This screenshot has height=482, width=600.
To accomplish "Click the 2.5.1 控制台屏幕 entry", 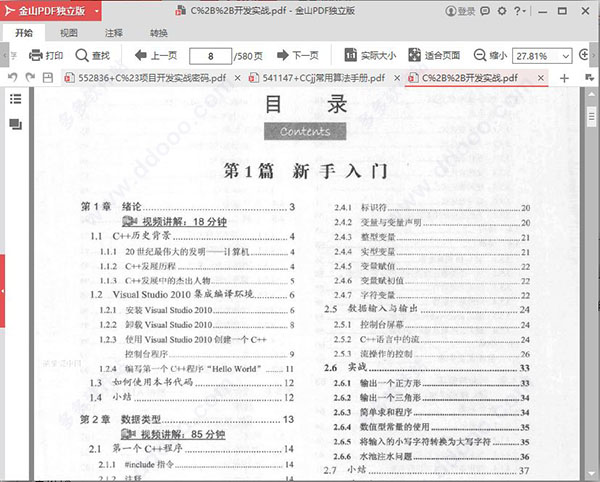I will click(x=432, y=325).
